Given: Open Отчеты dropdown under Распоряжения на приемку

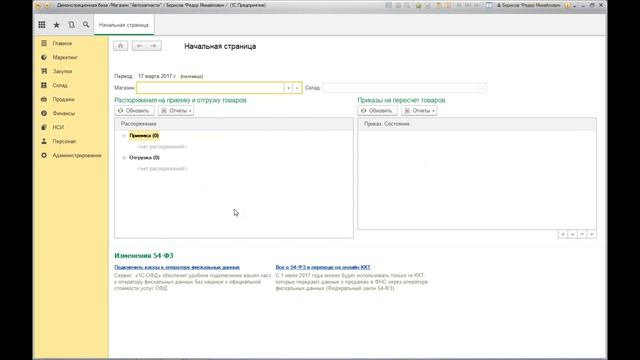Looking at the screenshot, I should (x=176, y=111).
